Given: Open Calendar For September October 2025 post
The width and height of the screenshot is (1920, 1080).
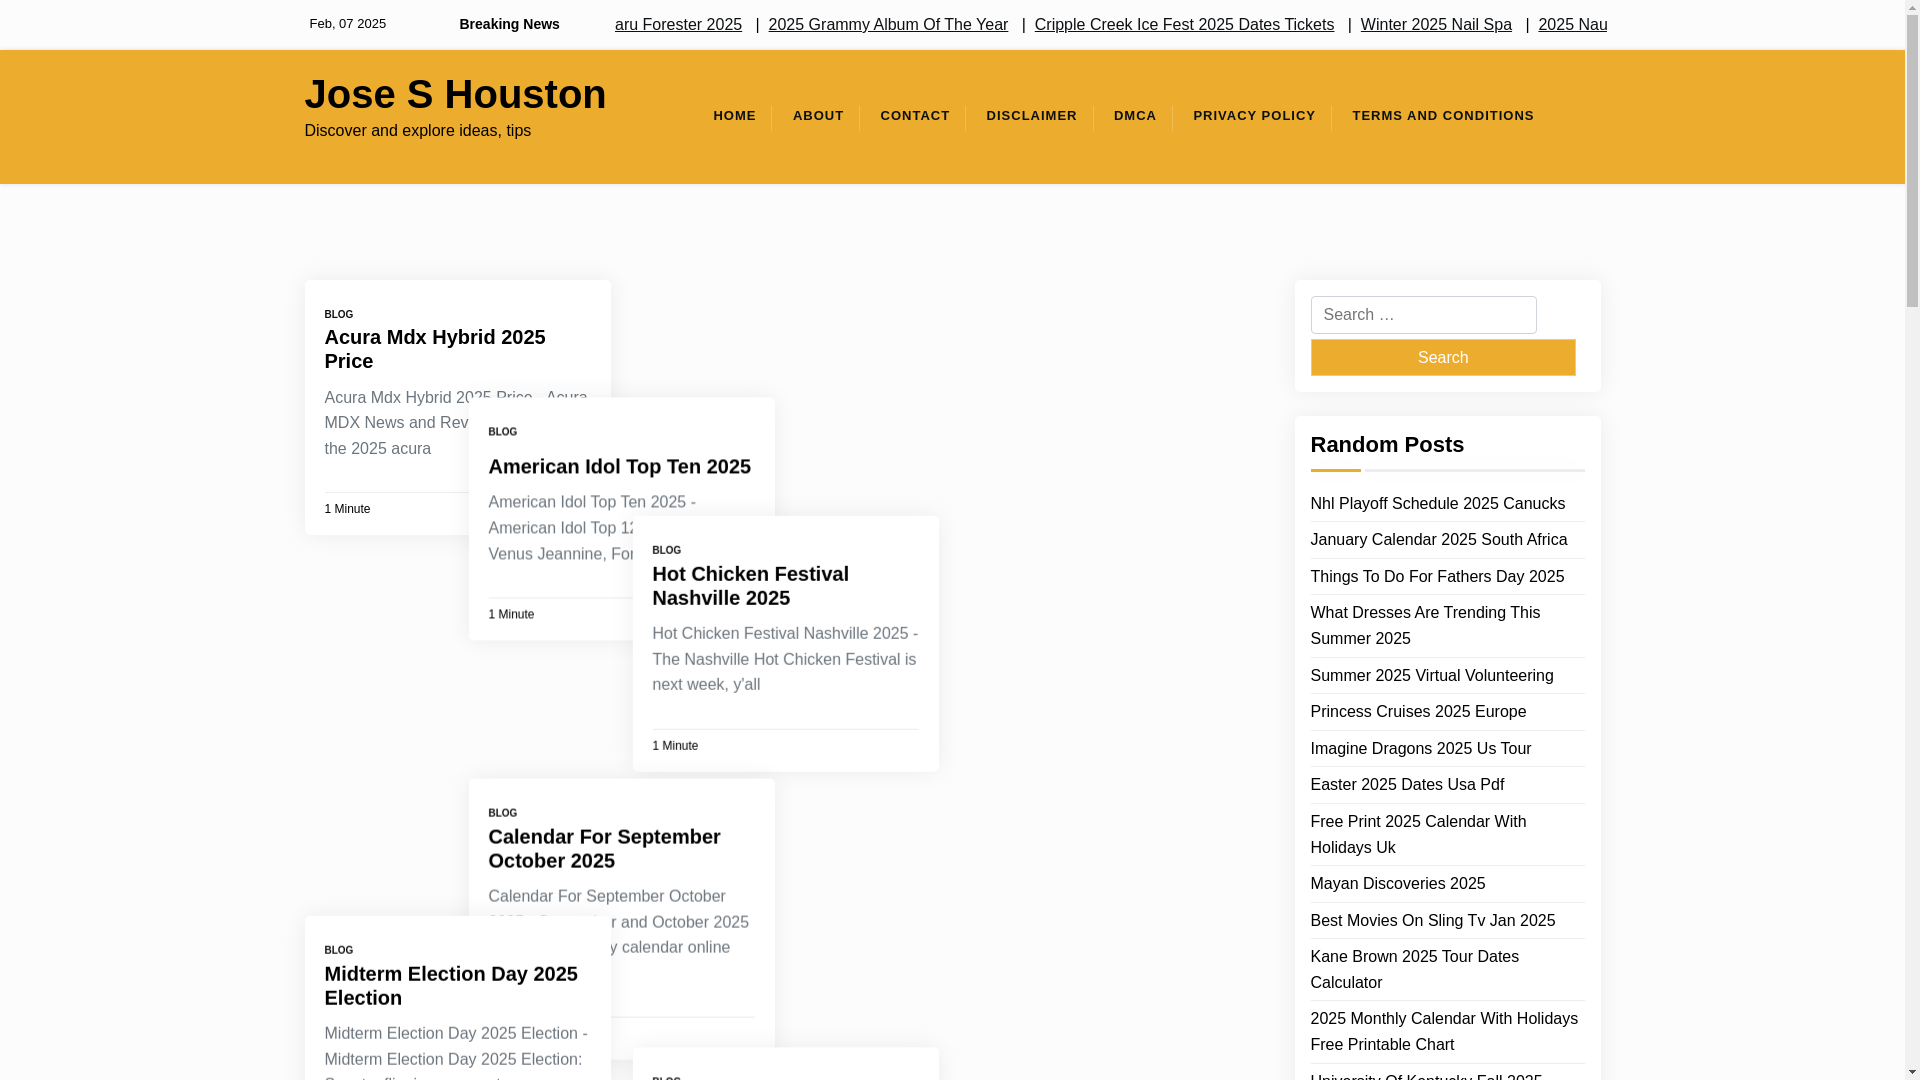Looking at the screenshot, I should point(604,848).
